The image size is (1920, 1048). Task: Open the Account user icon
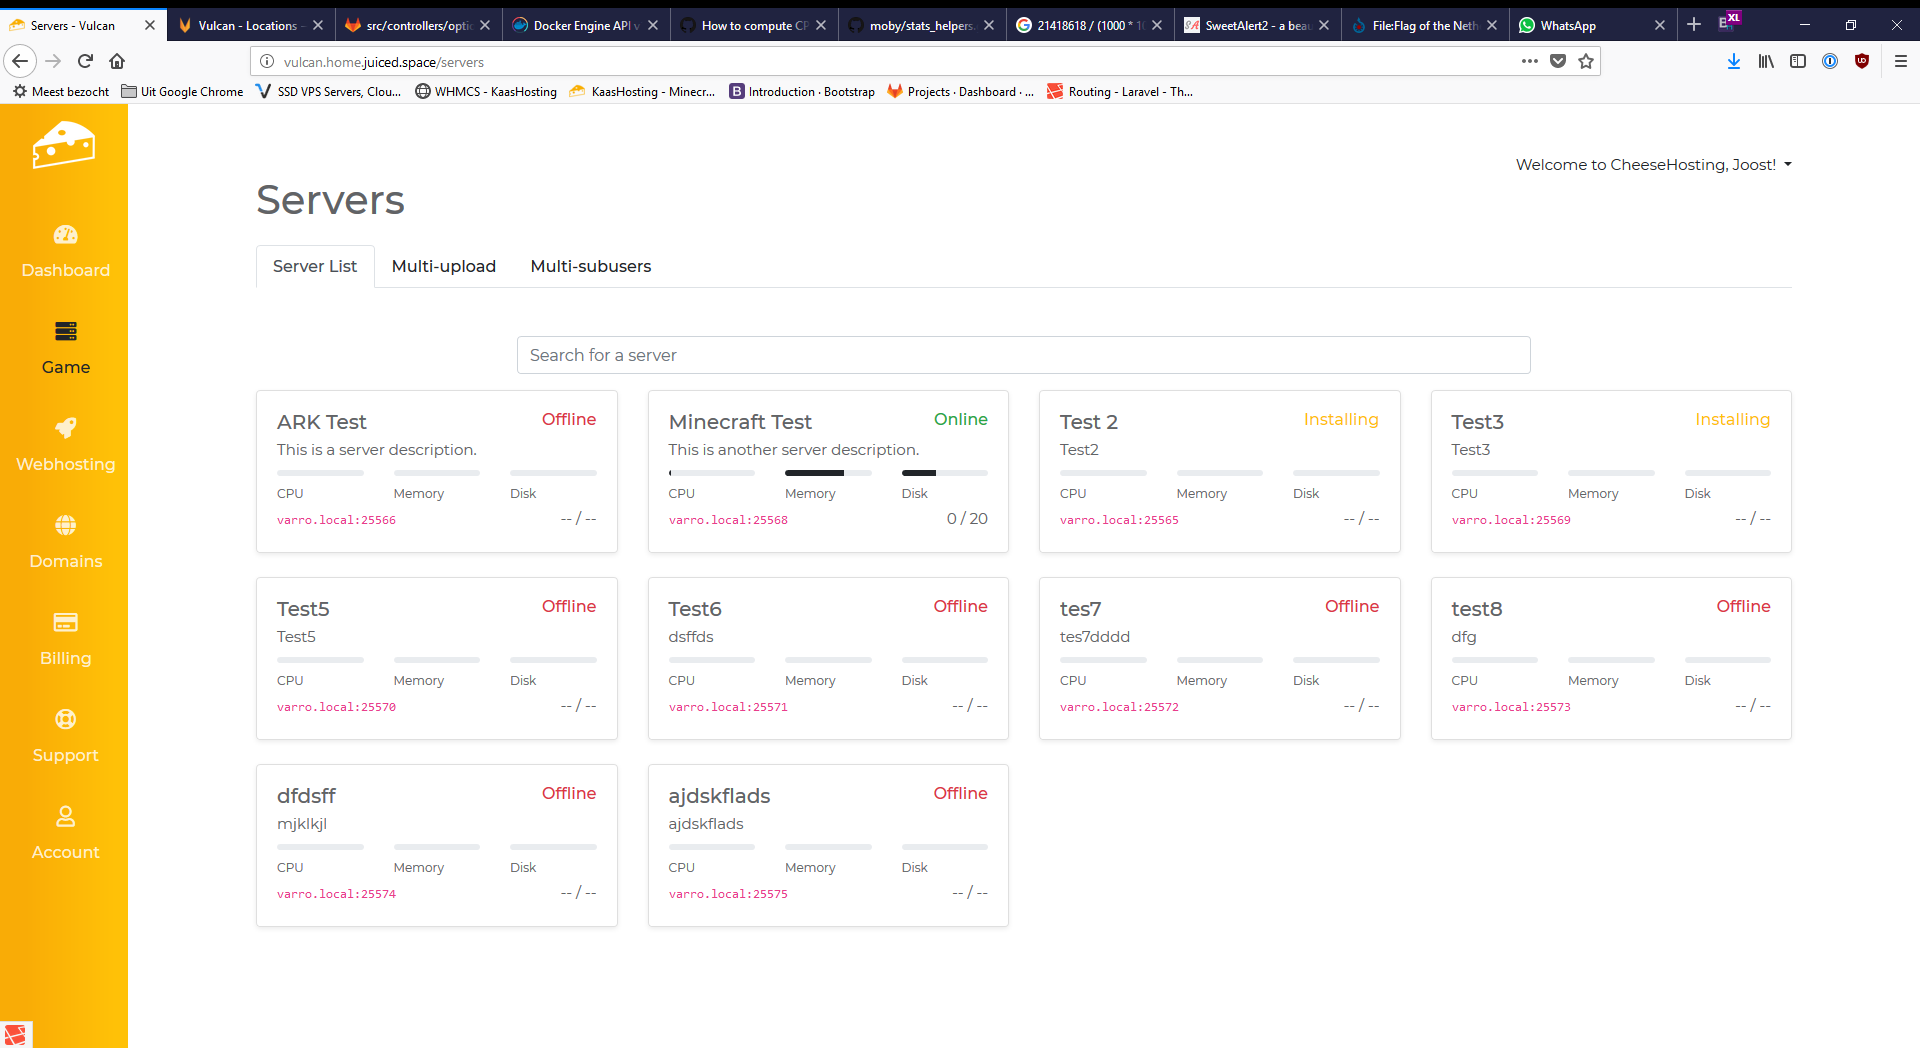coord(65,816)
